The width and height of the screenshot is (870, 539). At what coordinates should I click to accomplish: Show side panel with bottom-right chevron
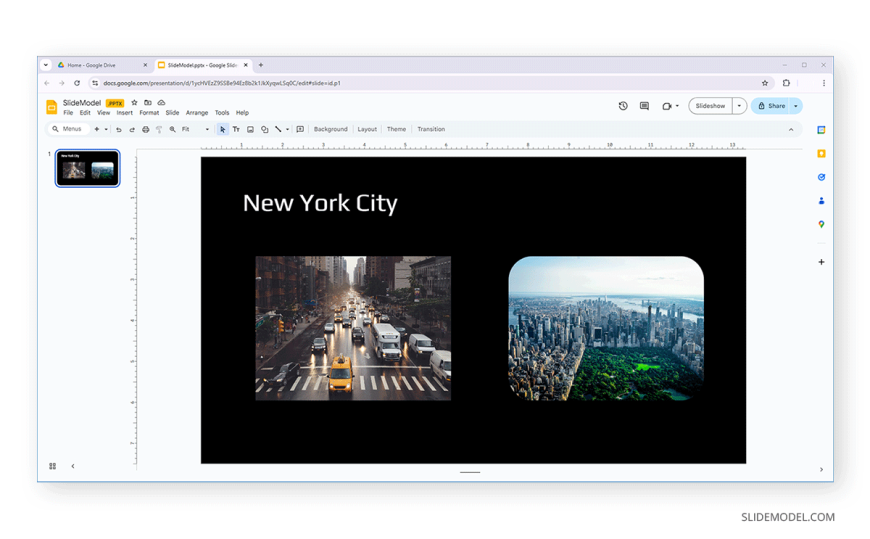[x=821, y=470]
